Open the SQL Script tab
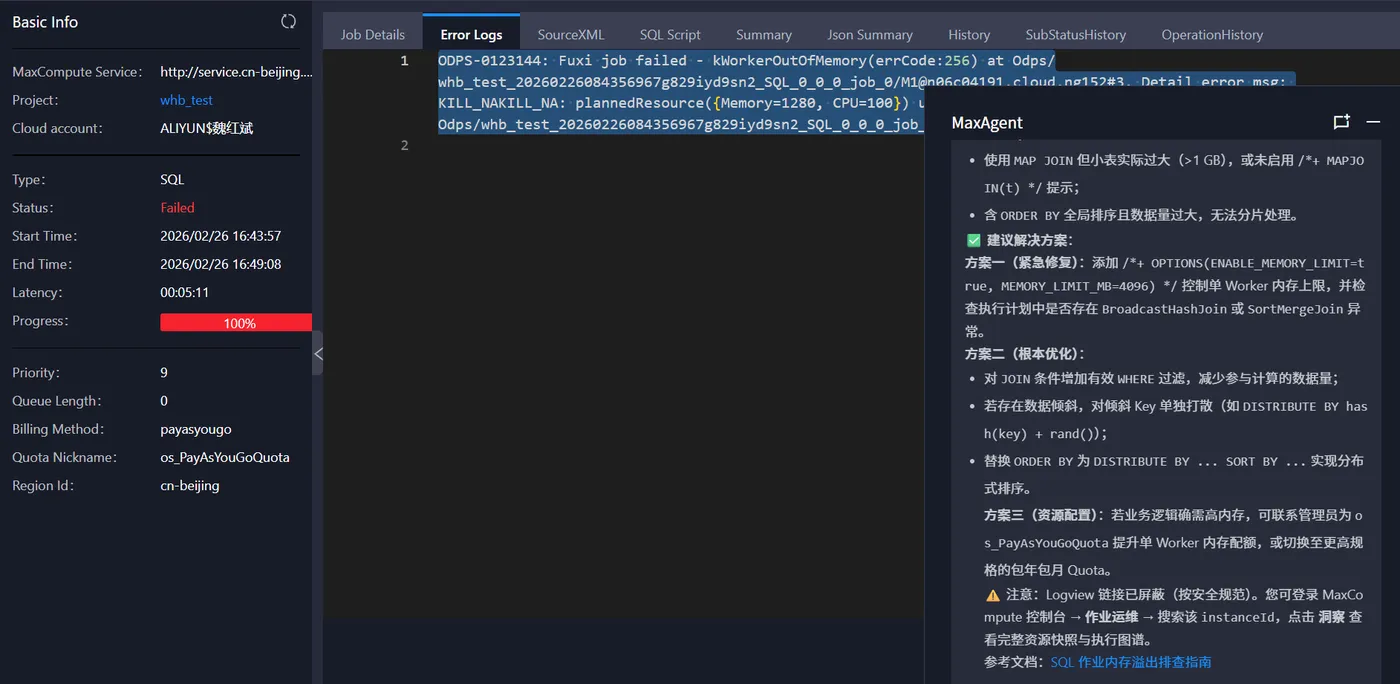The width and height of the screenshot is (1400, 684). pyautogui.click(x=670, y=34)
